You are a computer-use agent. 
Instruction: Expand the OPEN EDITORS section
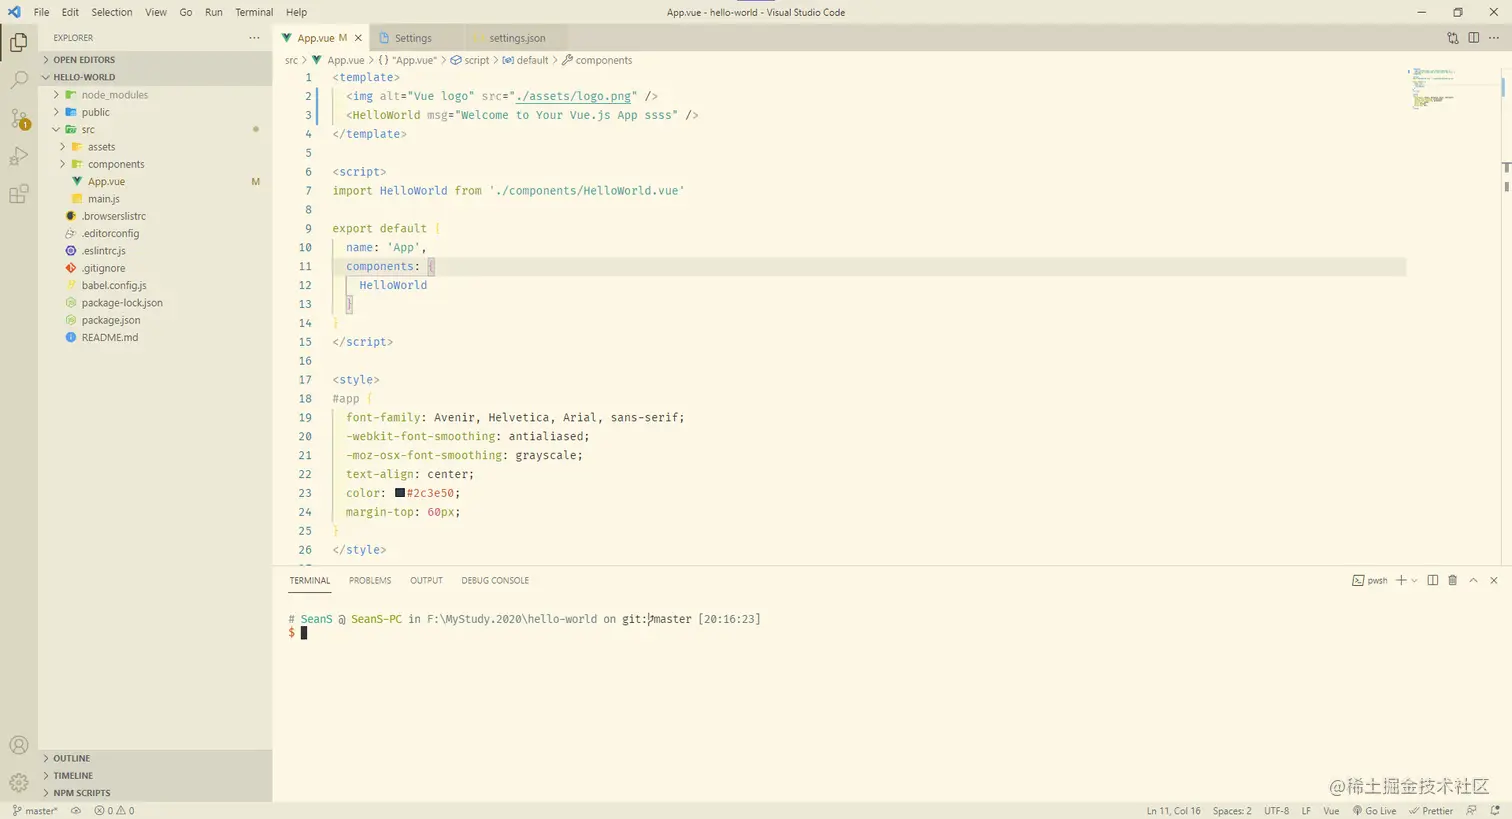(155, 60)
